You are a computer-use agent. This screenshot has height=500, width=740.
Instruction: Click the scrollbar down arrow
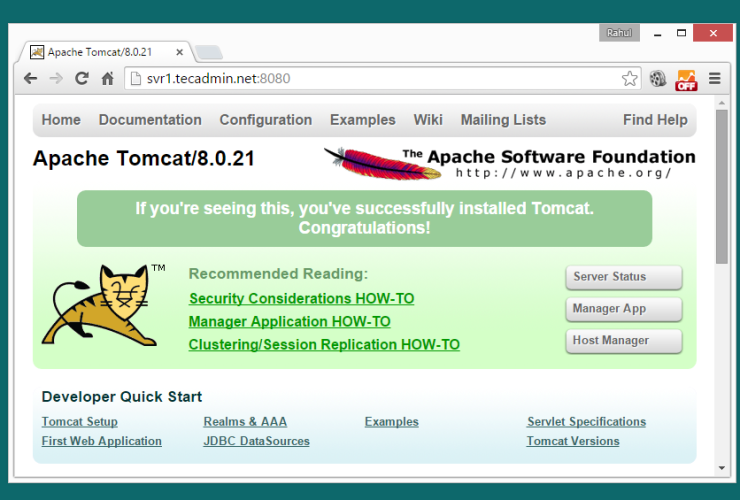click(x=722, y=467)
